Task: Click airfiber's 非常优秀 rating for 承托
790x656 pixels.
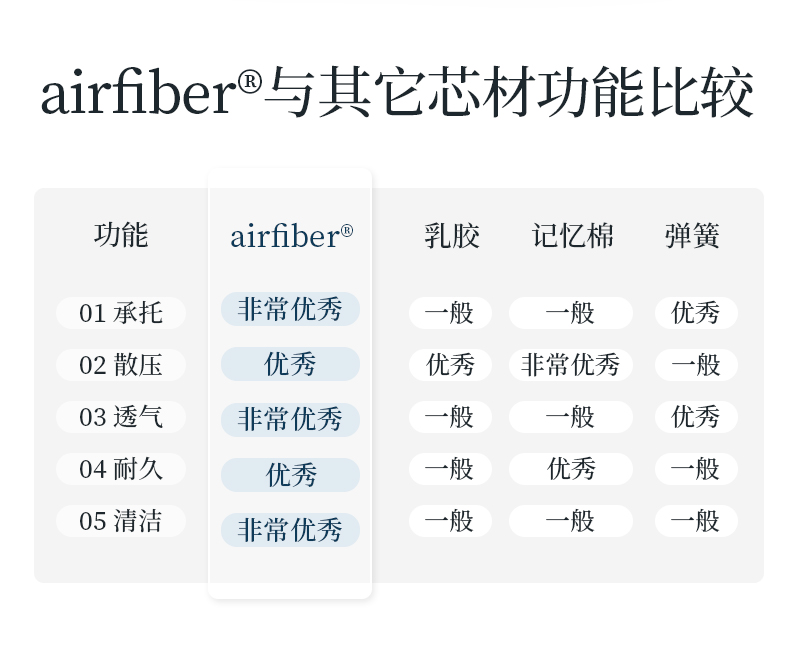Action: pyautogui.click(x=290, y=309)
